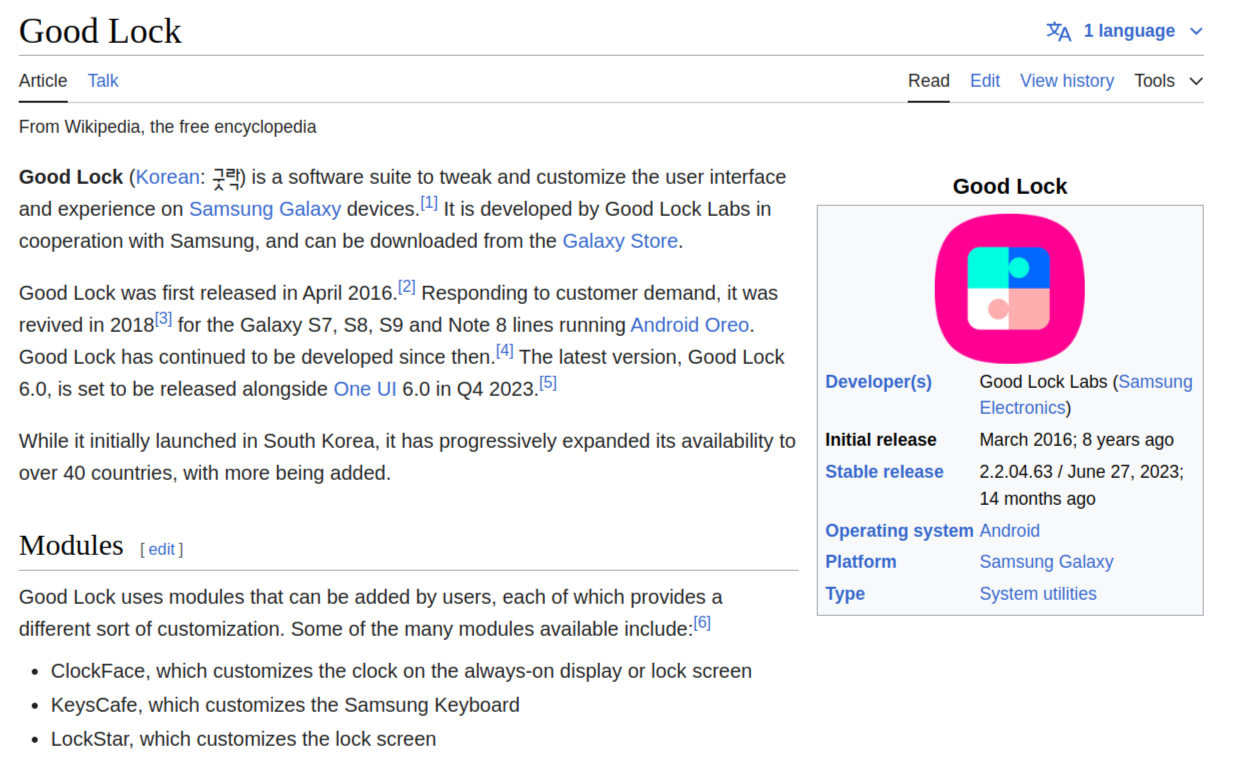Viewport: 1238px width, 758px height.
Task: Click the Modules section heading
Action: pyautogui.click(x=71, y=545)
